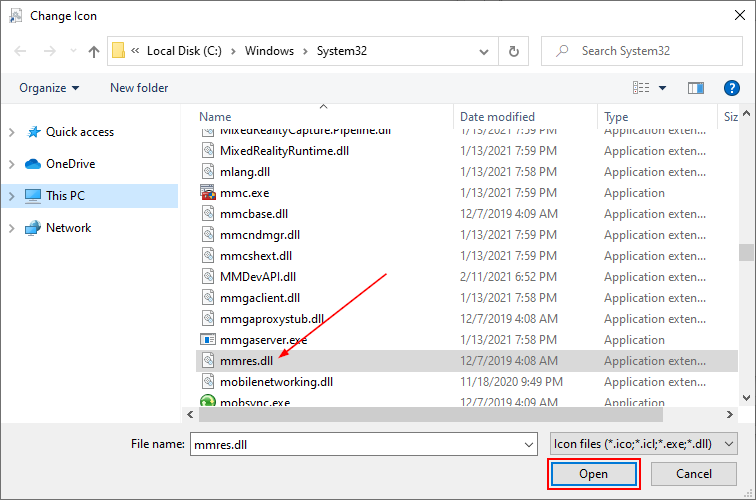Screen dimensions: 756x500
Task: Open the Organize menu
Action: click(49, 88)
